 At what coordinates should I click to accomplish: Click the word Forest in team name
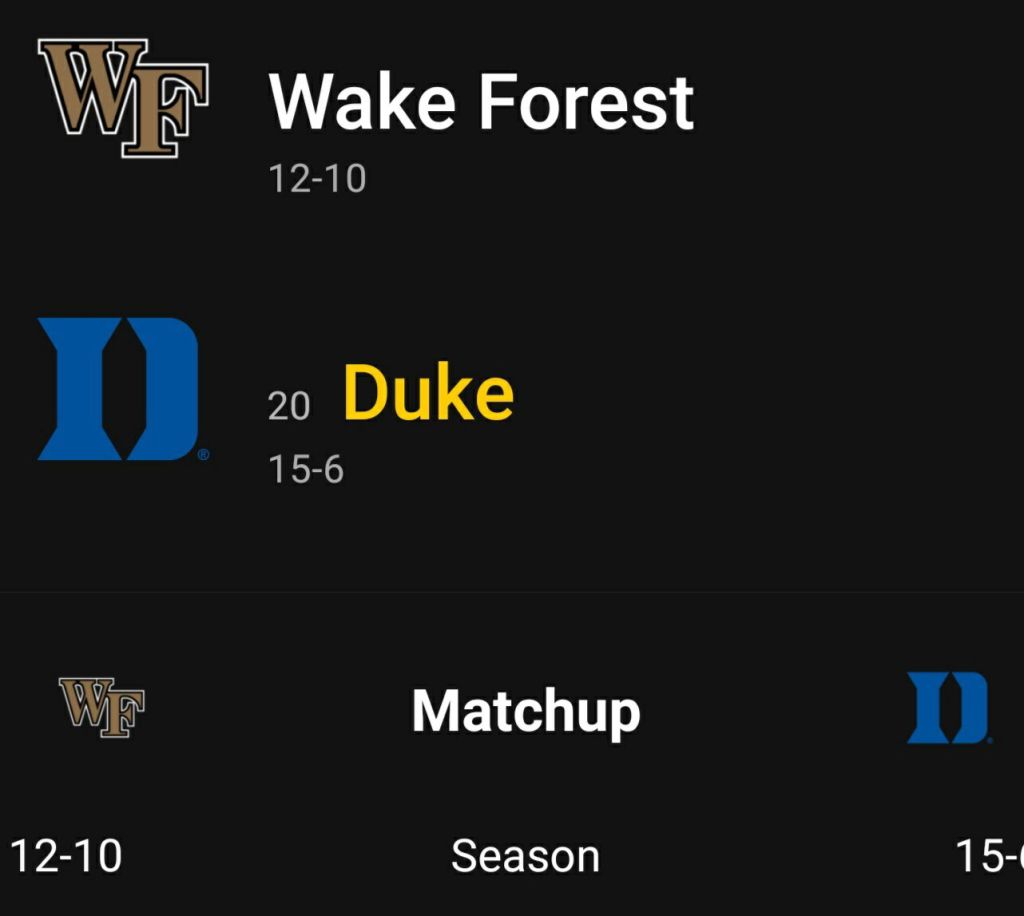(x=586, y=102)
